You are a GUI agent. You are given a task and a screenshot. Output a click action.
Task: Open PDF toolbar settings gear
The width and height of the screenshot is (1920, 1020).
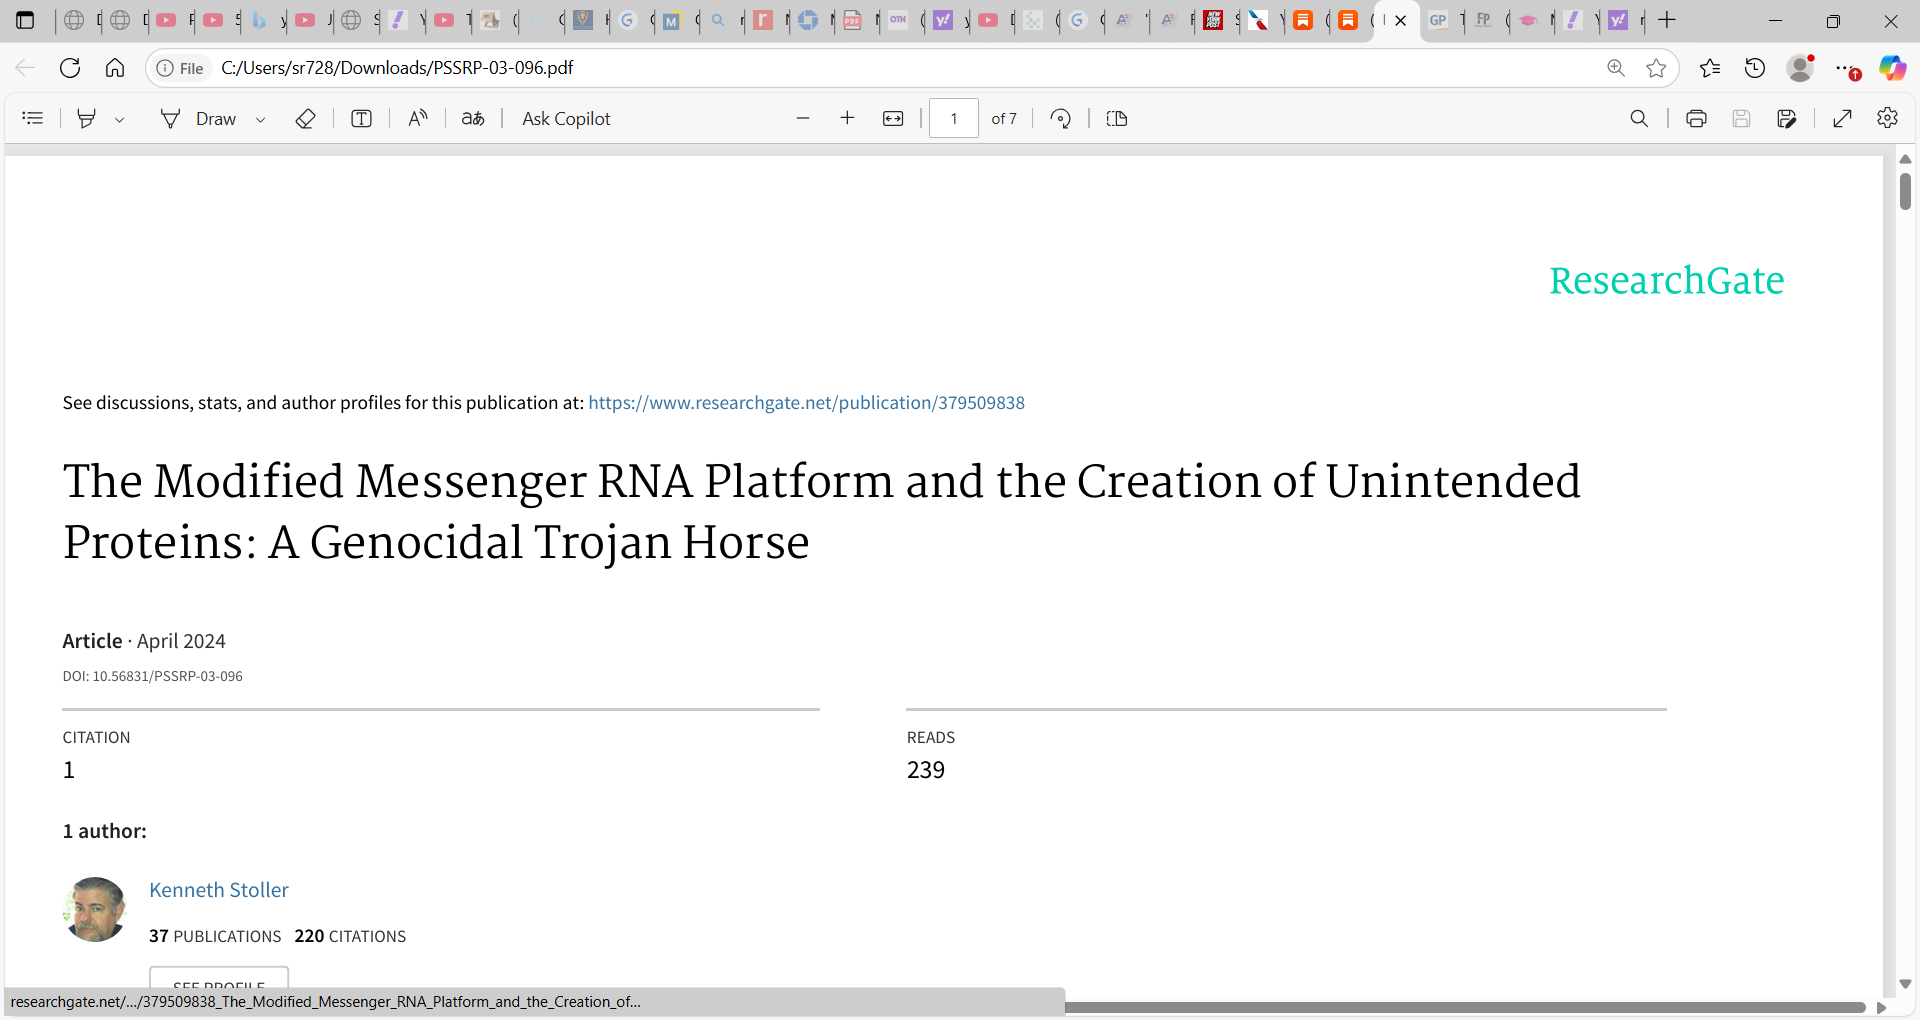coord(1887,118)
